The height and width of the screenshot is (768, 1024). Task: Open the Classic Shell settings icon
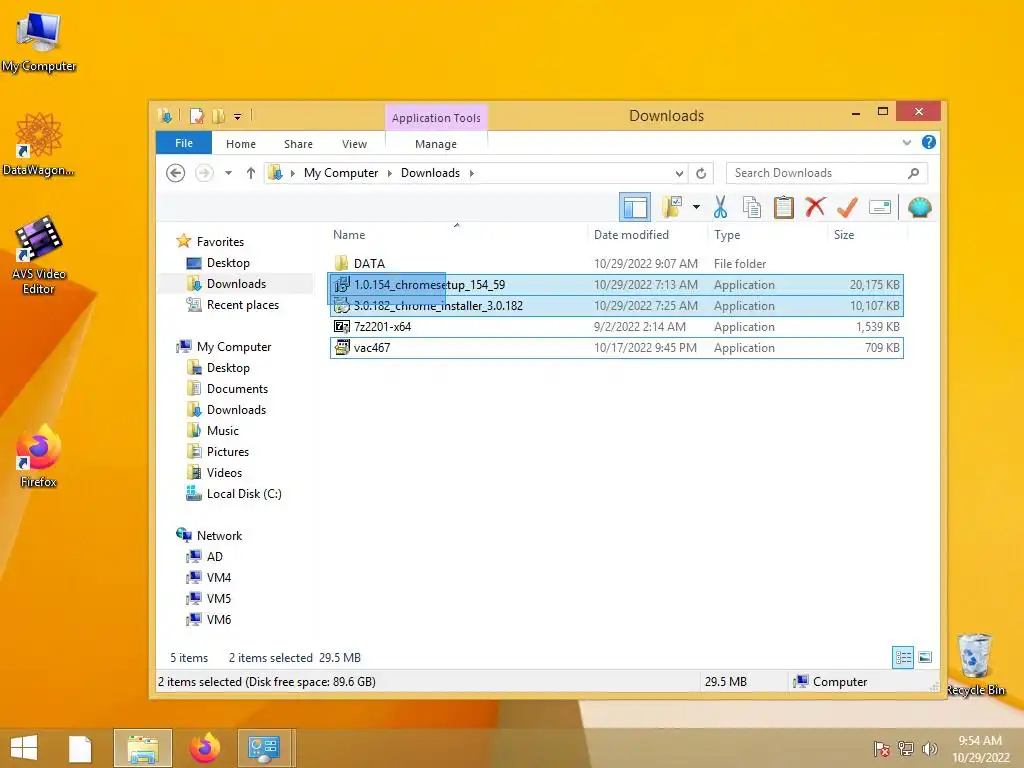920,208
